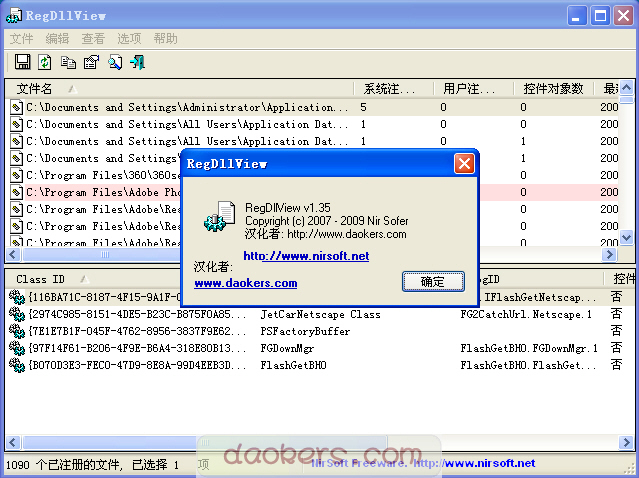The image size is (639, 478).
Task: Click the gear icon of the {116BA71C row
Action: pos(17,297)
